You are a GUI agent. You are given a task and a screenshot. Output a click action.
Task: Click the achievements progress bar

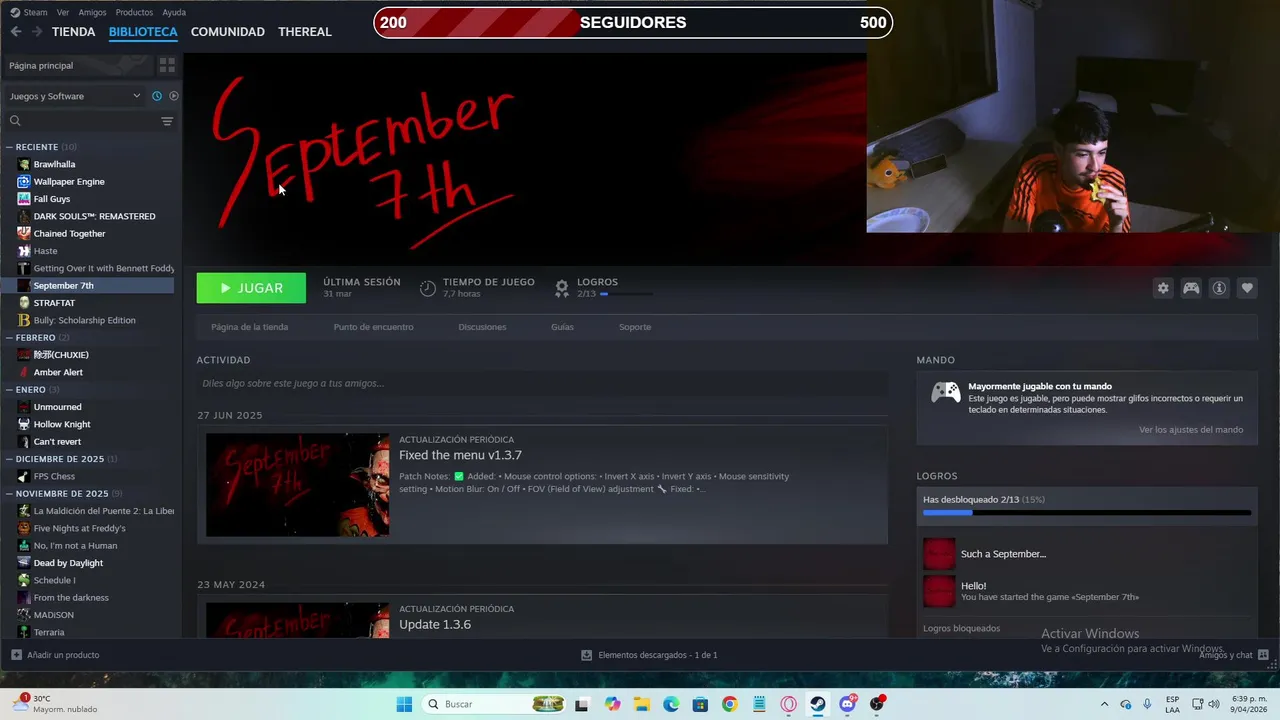pyautogui.click(x=1087, y=513)
